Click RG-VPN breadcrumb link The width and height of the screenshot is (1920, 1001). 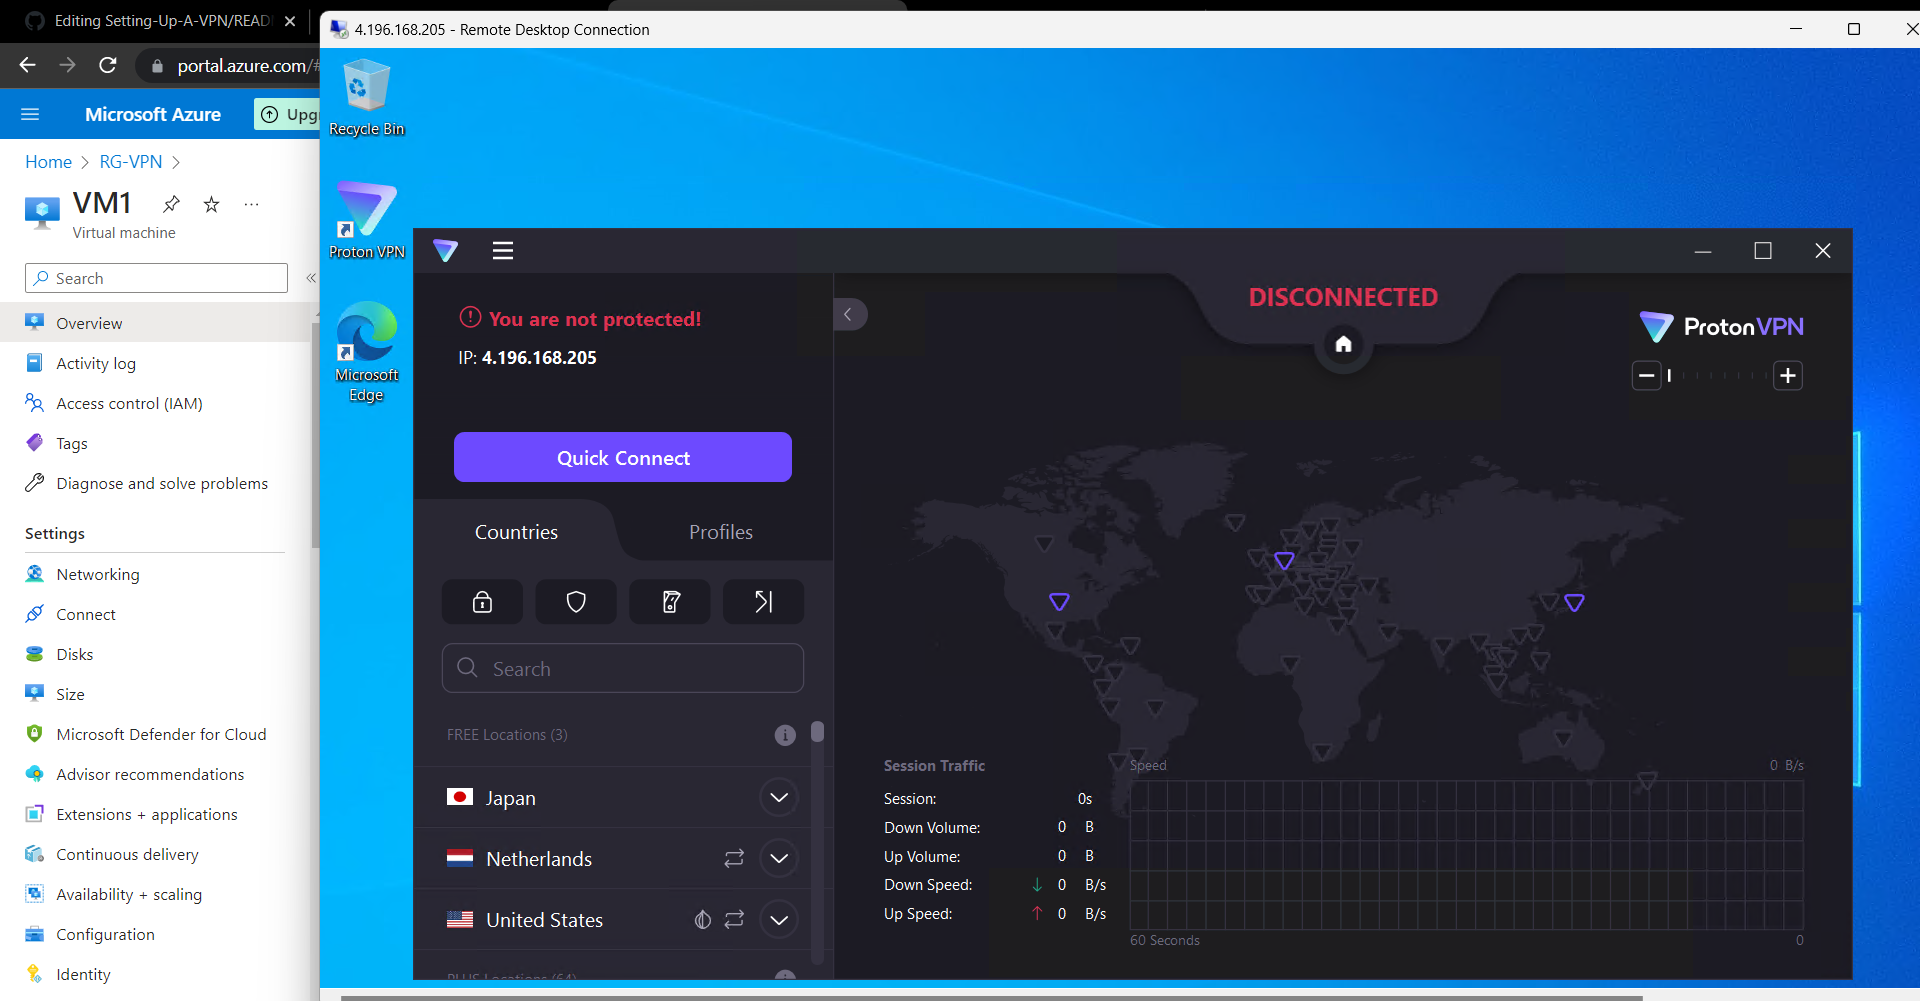[131, 162]
